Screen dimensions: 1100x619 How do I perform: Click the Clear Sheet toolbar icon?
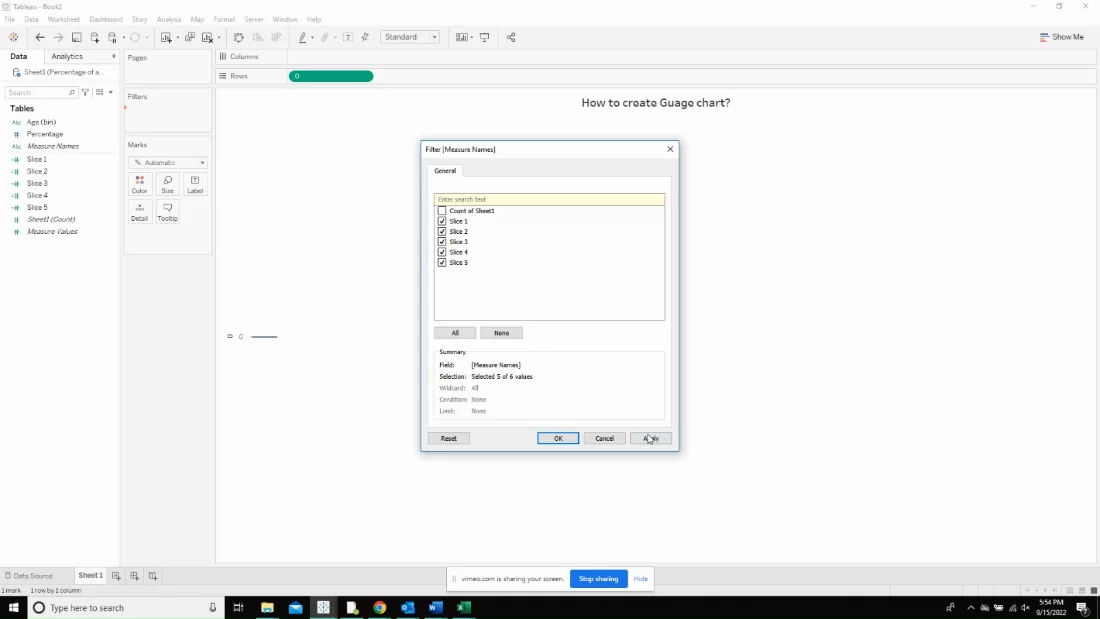point(207,37)
